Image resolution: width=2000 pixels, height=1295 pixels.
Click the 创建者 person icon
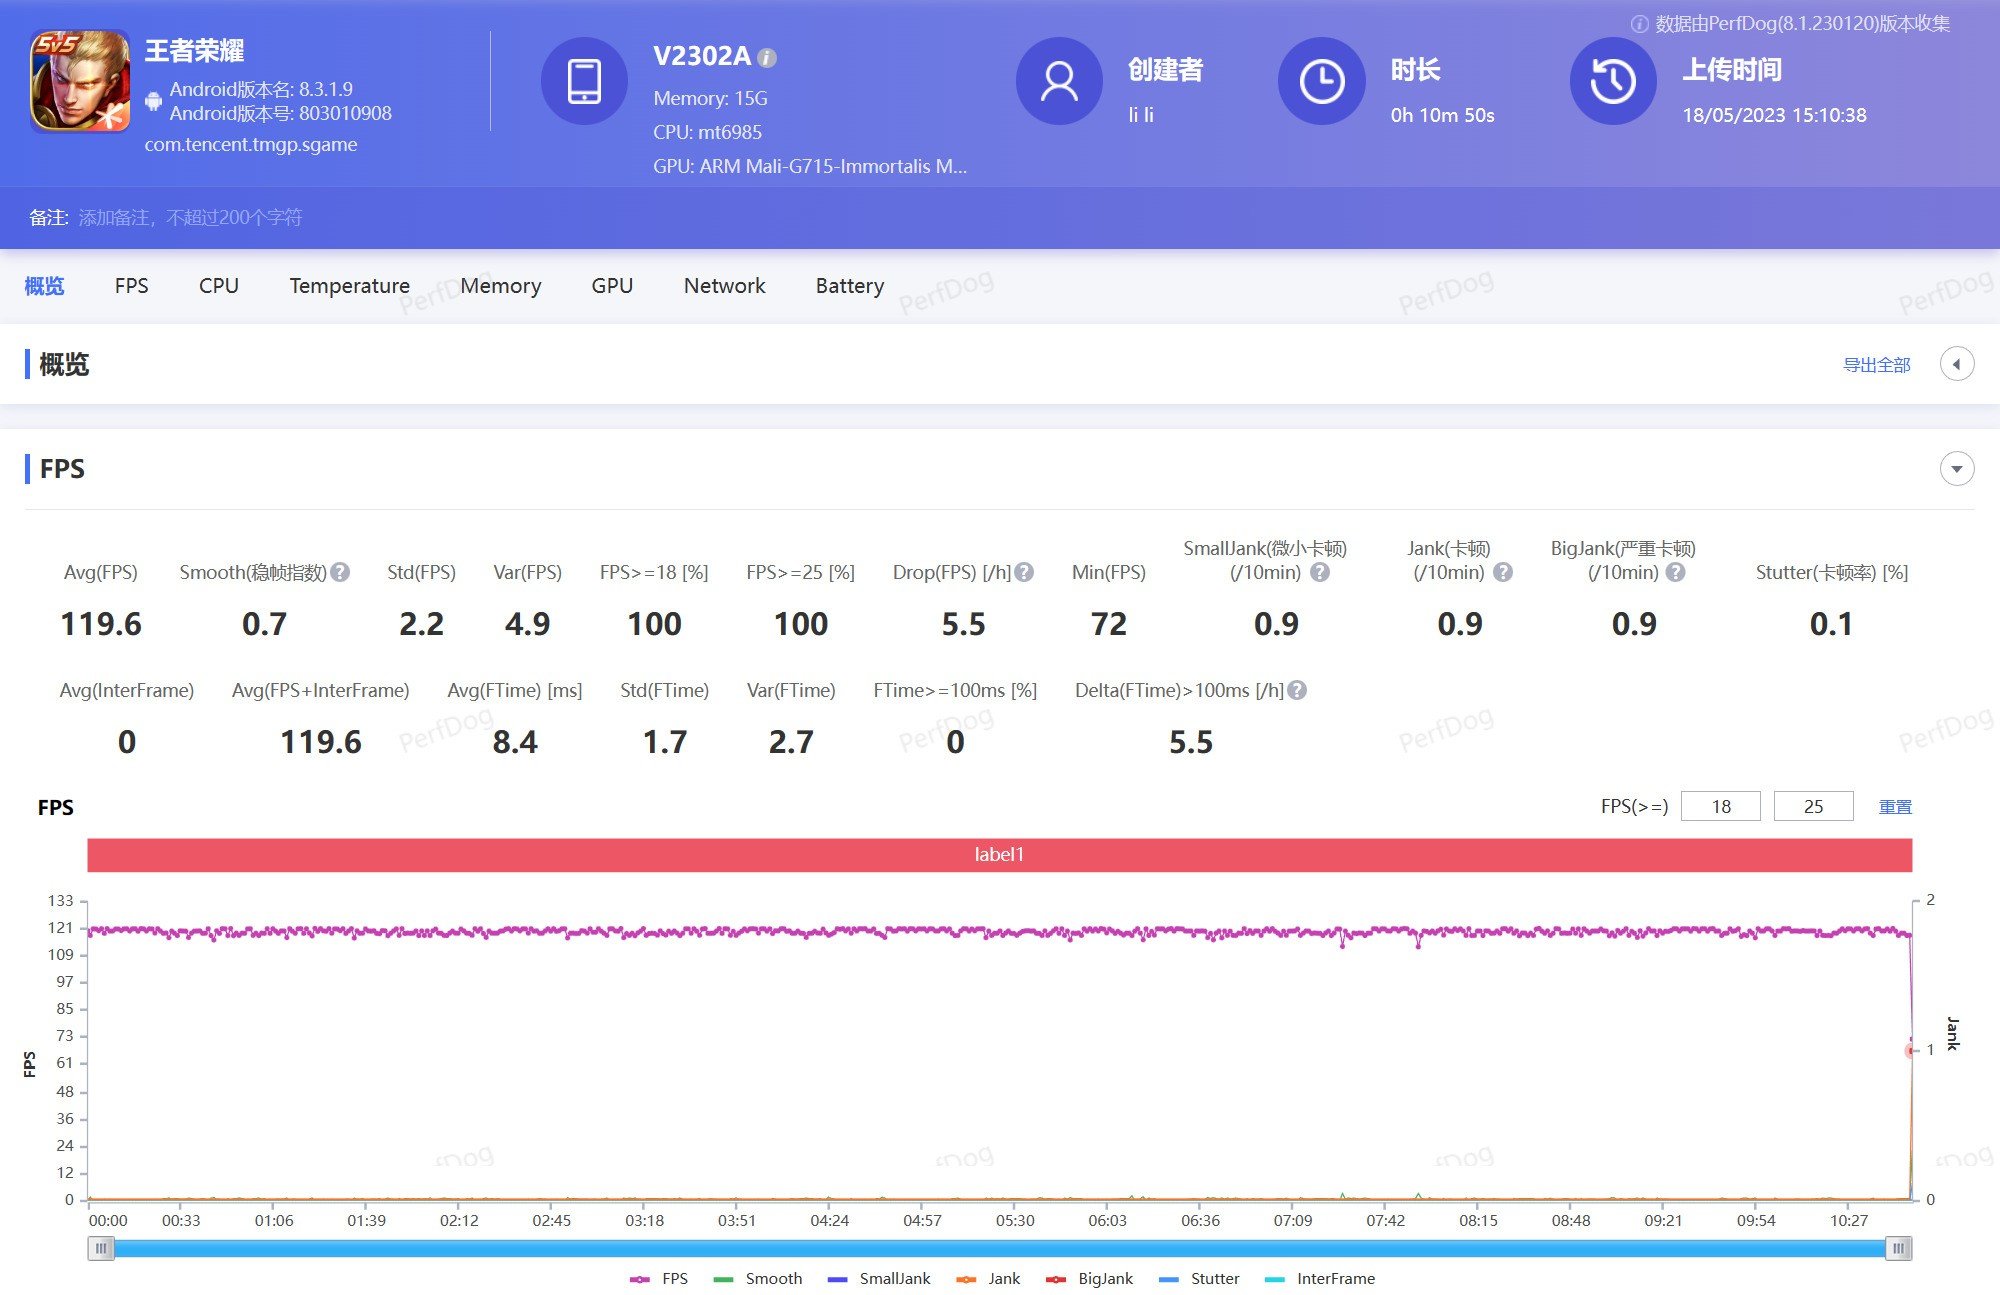1059,81
